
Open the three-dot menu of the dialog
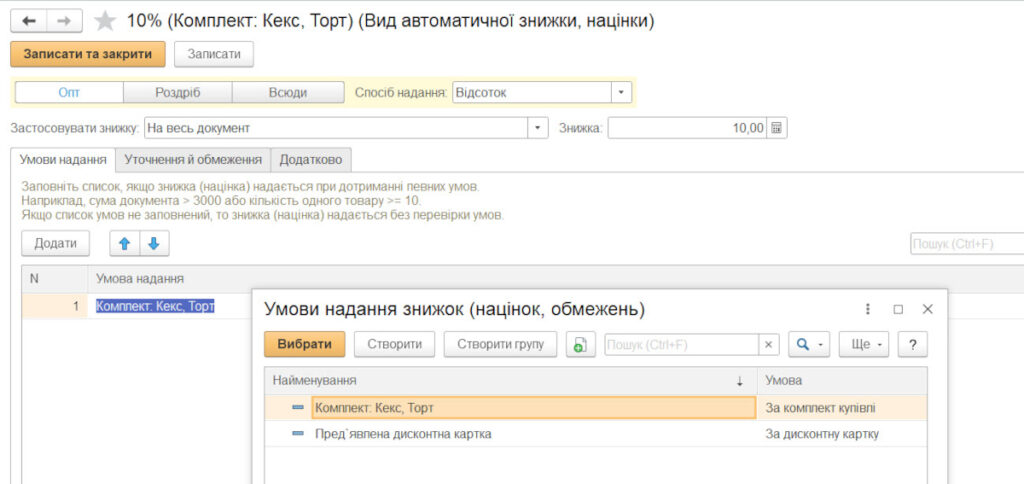pos(868,310)
